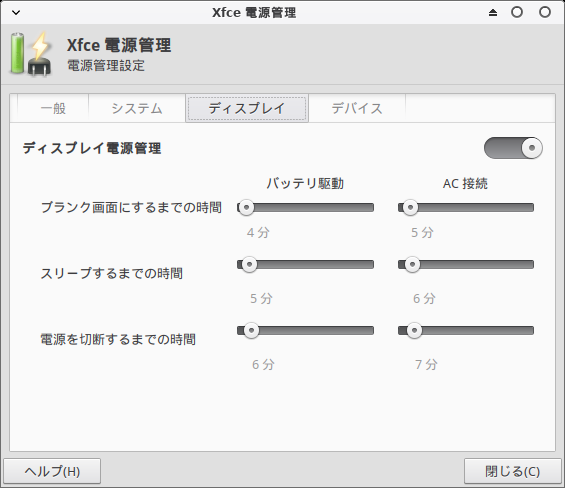
Task: Click the 7 分 value under the AC slider
Action: tap(426, 364)
